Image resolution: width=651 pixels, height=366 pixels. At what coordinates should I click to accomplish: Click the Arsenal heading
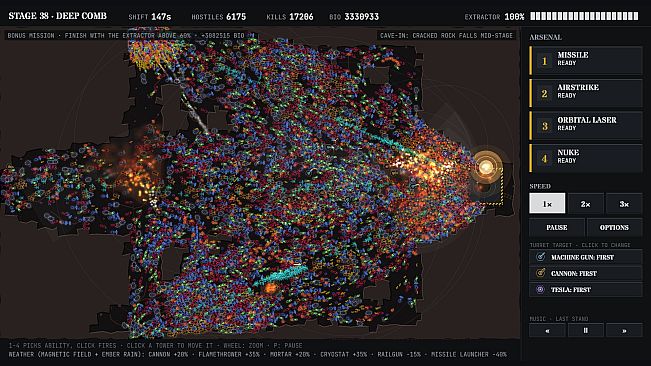(x=546, y=37)
